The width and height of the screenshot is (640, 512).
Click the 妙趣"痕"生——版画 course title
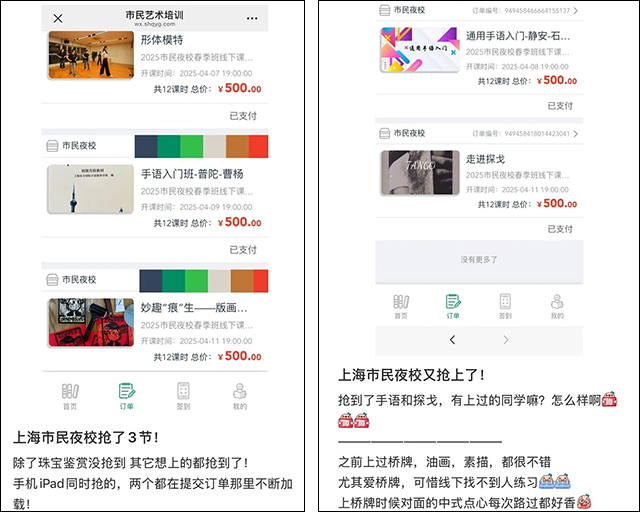point(194,308)
